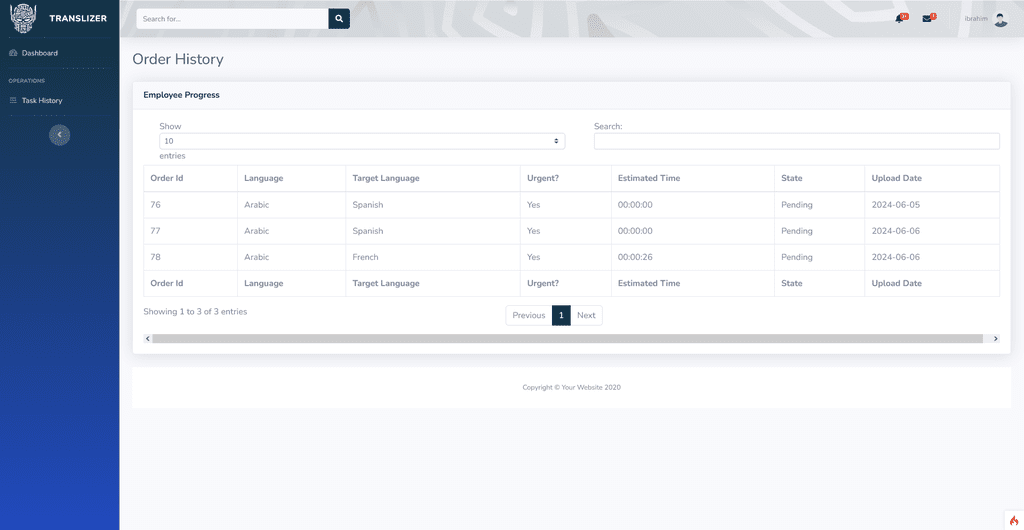
Task: Collapse the sidebar with the round chevron button
Action: click(59, 134)
